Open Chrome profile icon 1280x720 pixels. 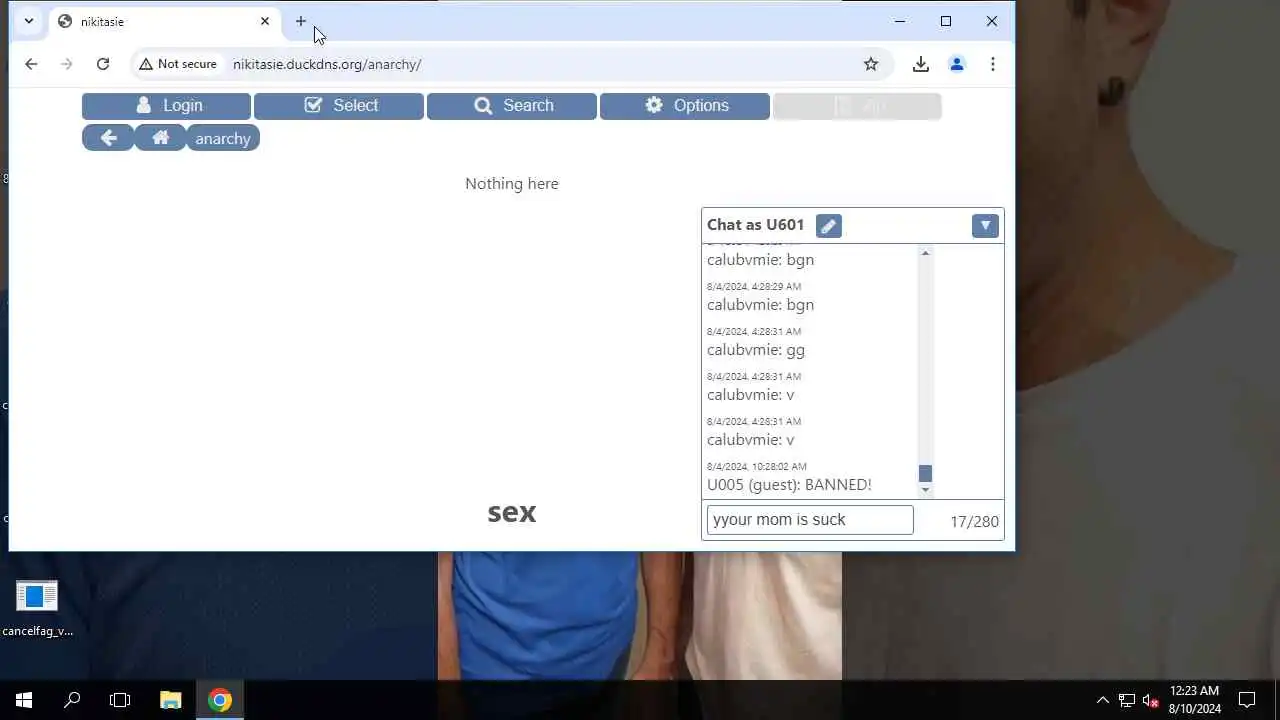[x=957, y=64]
